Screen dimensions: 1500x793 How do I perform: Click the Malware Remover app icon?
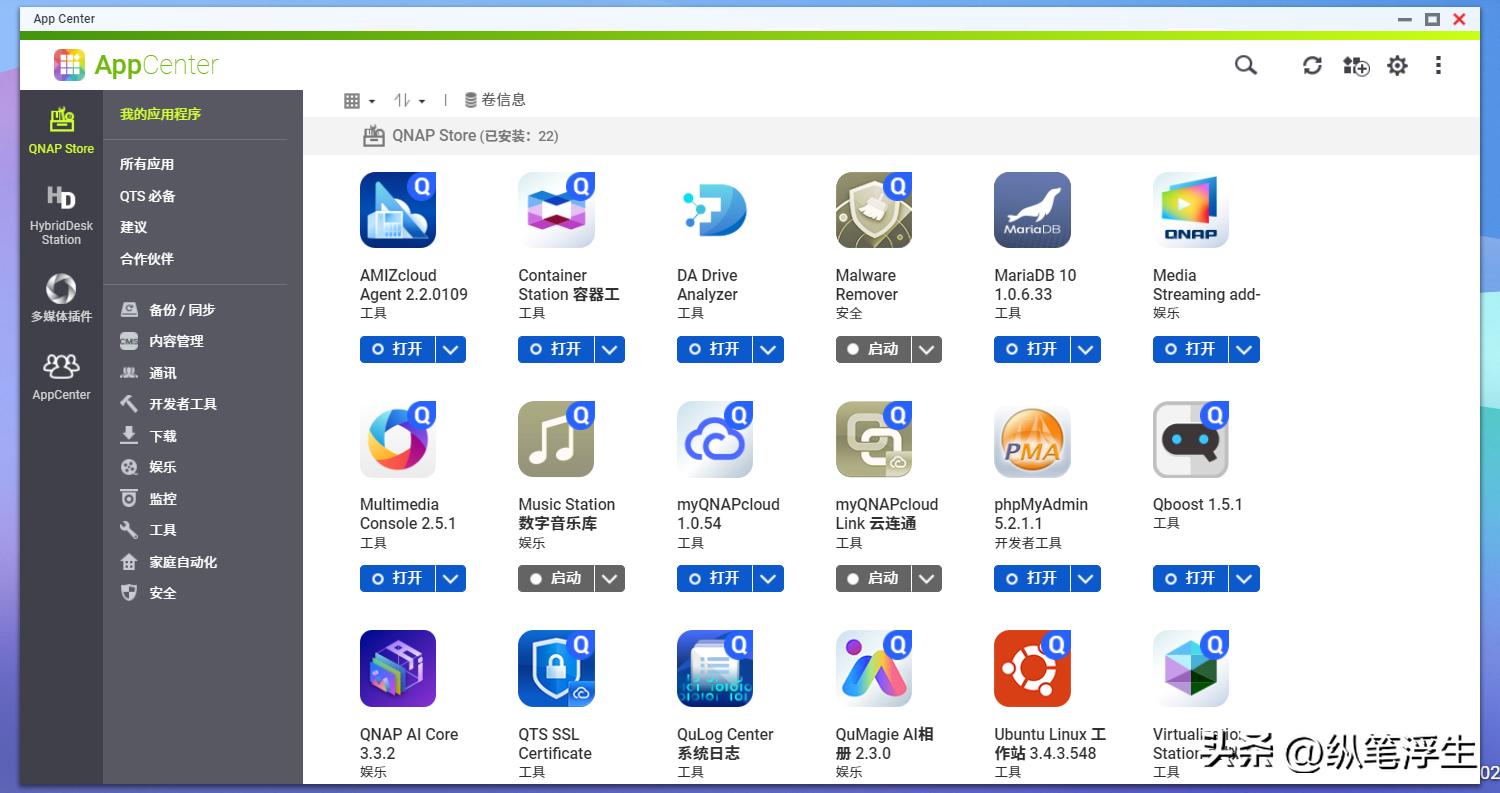point(874,210)
